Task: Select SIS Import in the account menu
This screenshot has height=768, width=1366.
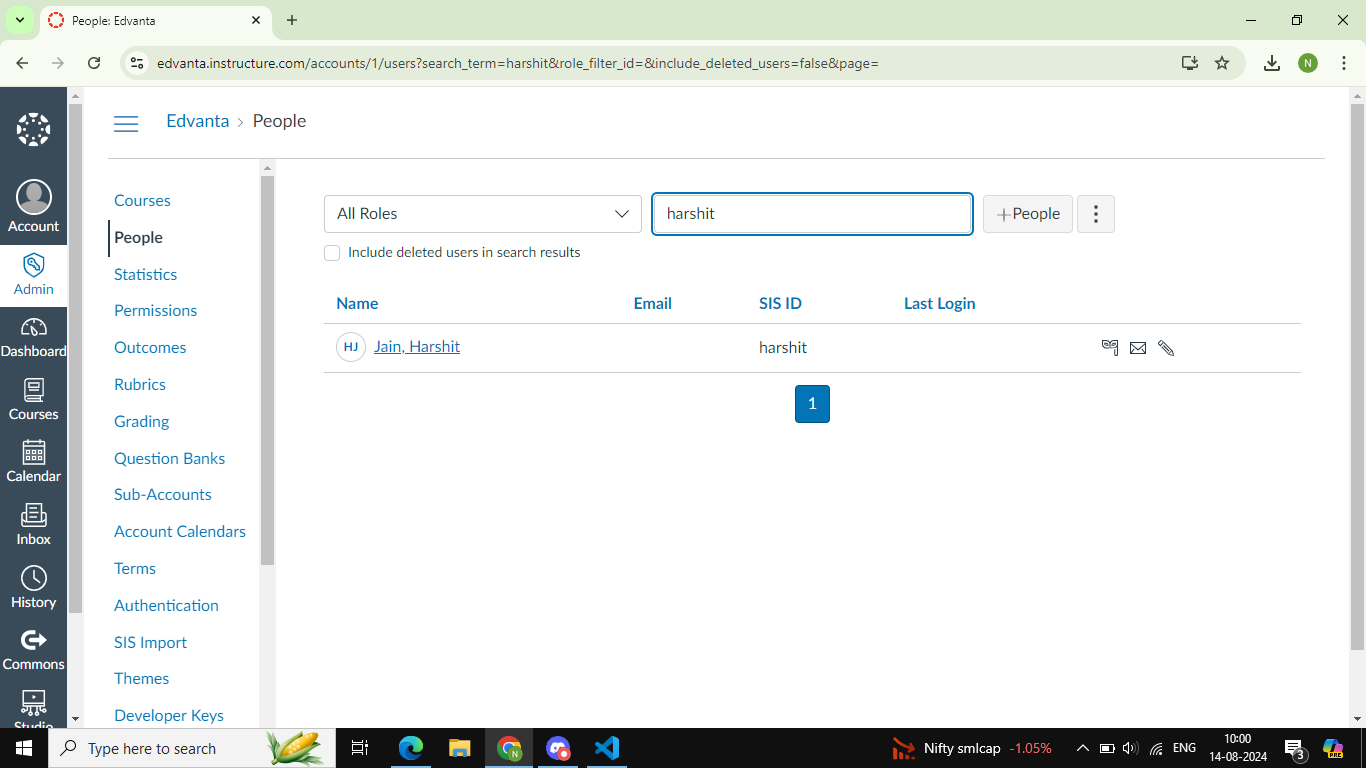Action: coord(150,642)
